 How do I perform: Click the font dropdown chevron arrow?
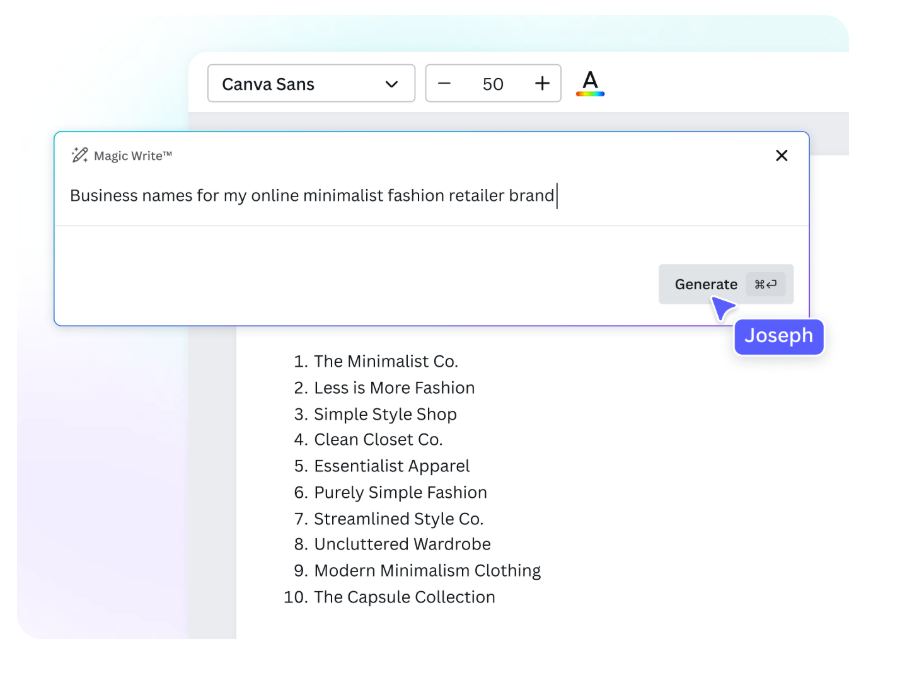click(x=392, y=84)
